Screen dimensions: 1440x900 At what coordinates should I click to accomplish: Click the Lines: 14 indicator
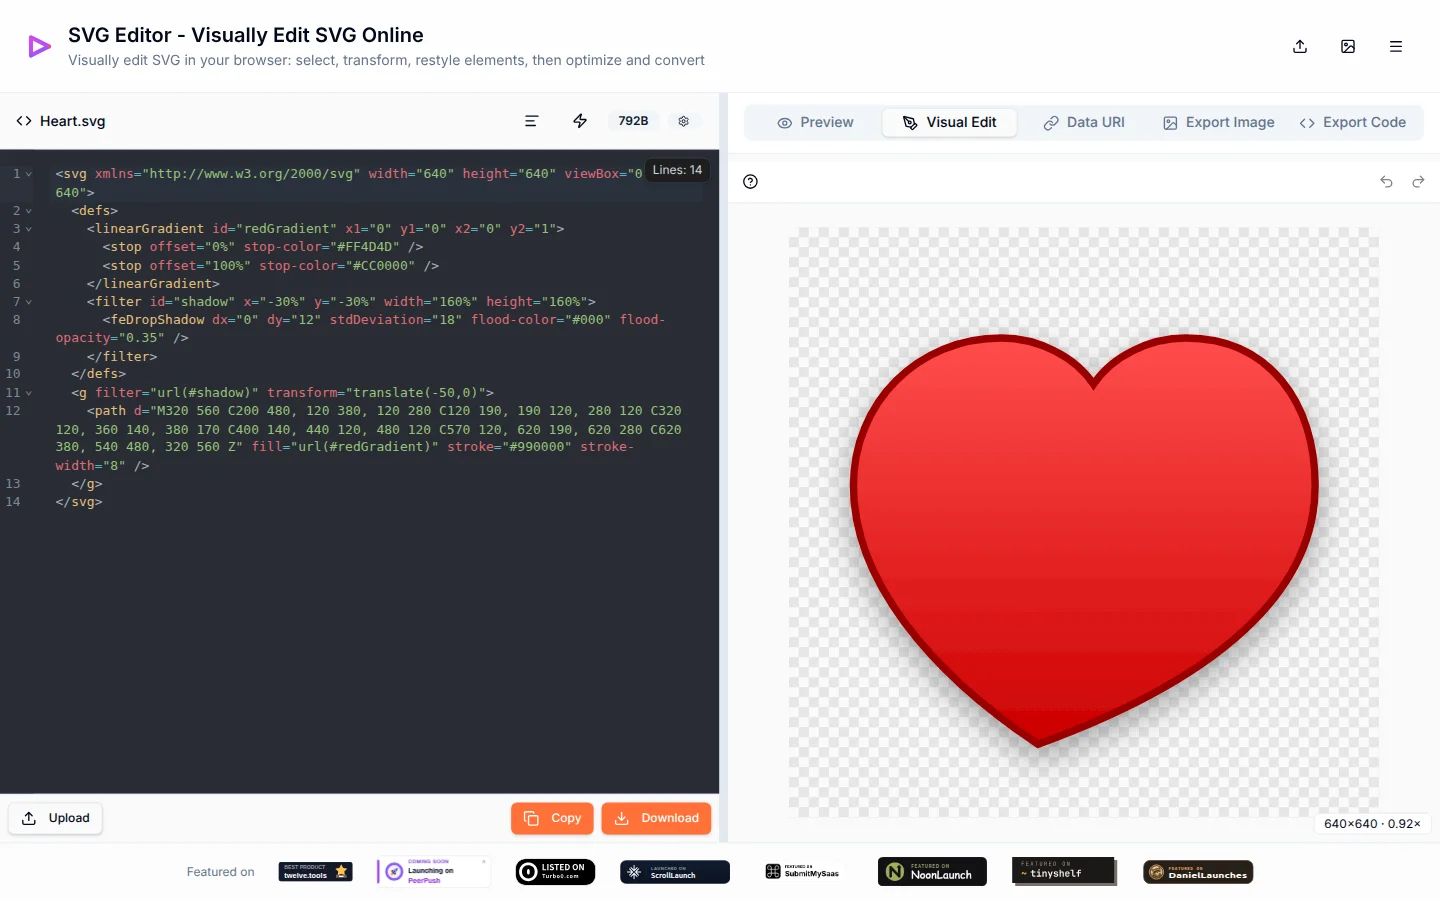tap(677, 170)
